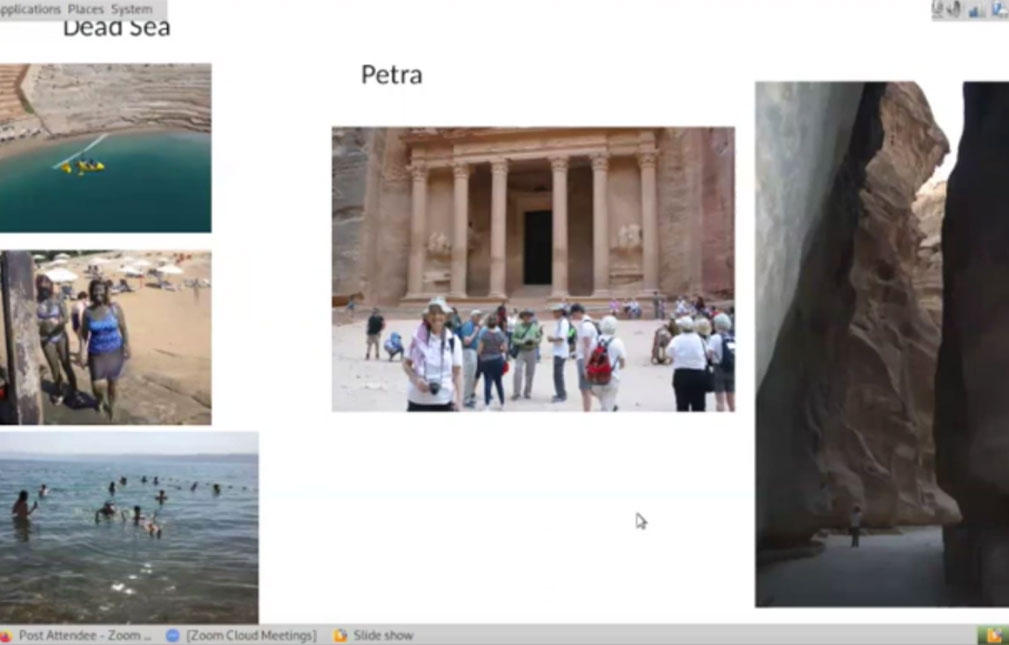
Task: Click the Petra slide heading
Action: [391, 75]
